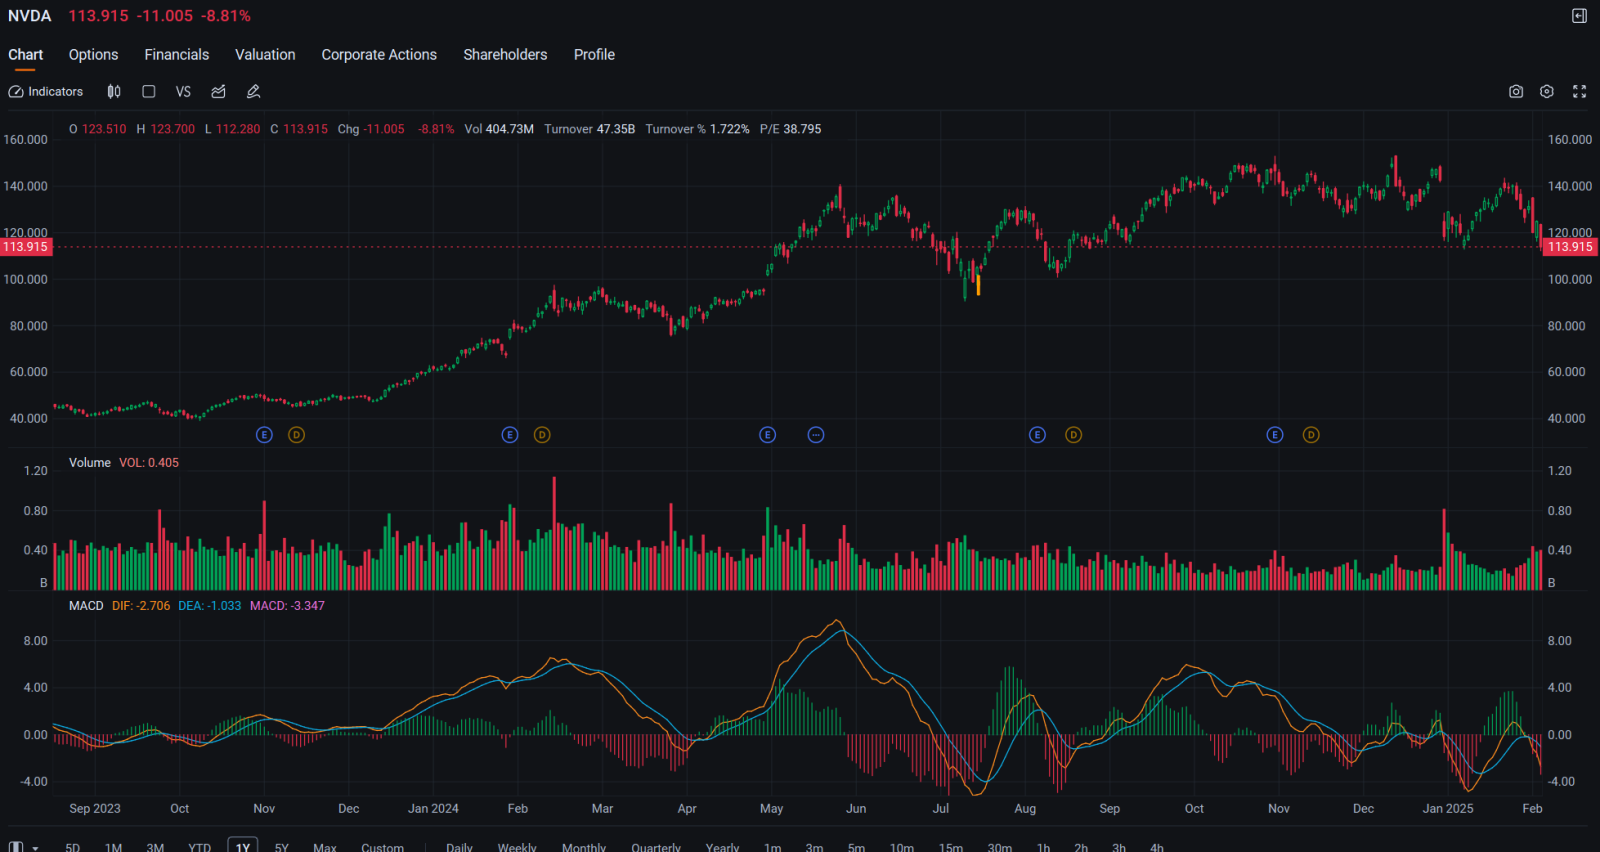Open the Financials tab
This screenshot has width=1600, height=852.
pyautogui.click(x=177, y=55)
